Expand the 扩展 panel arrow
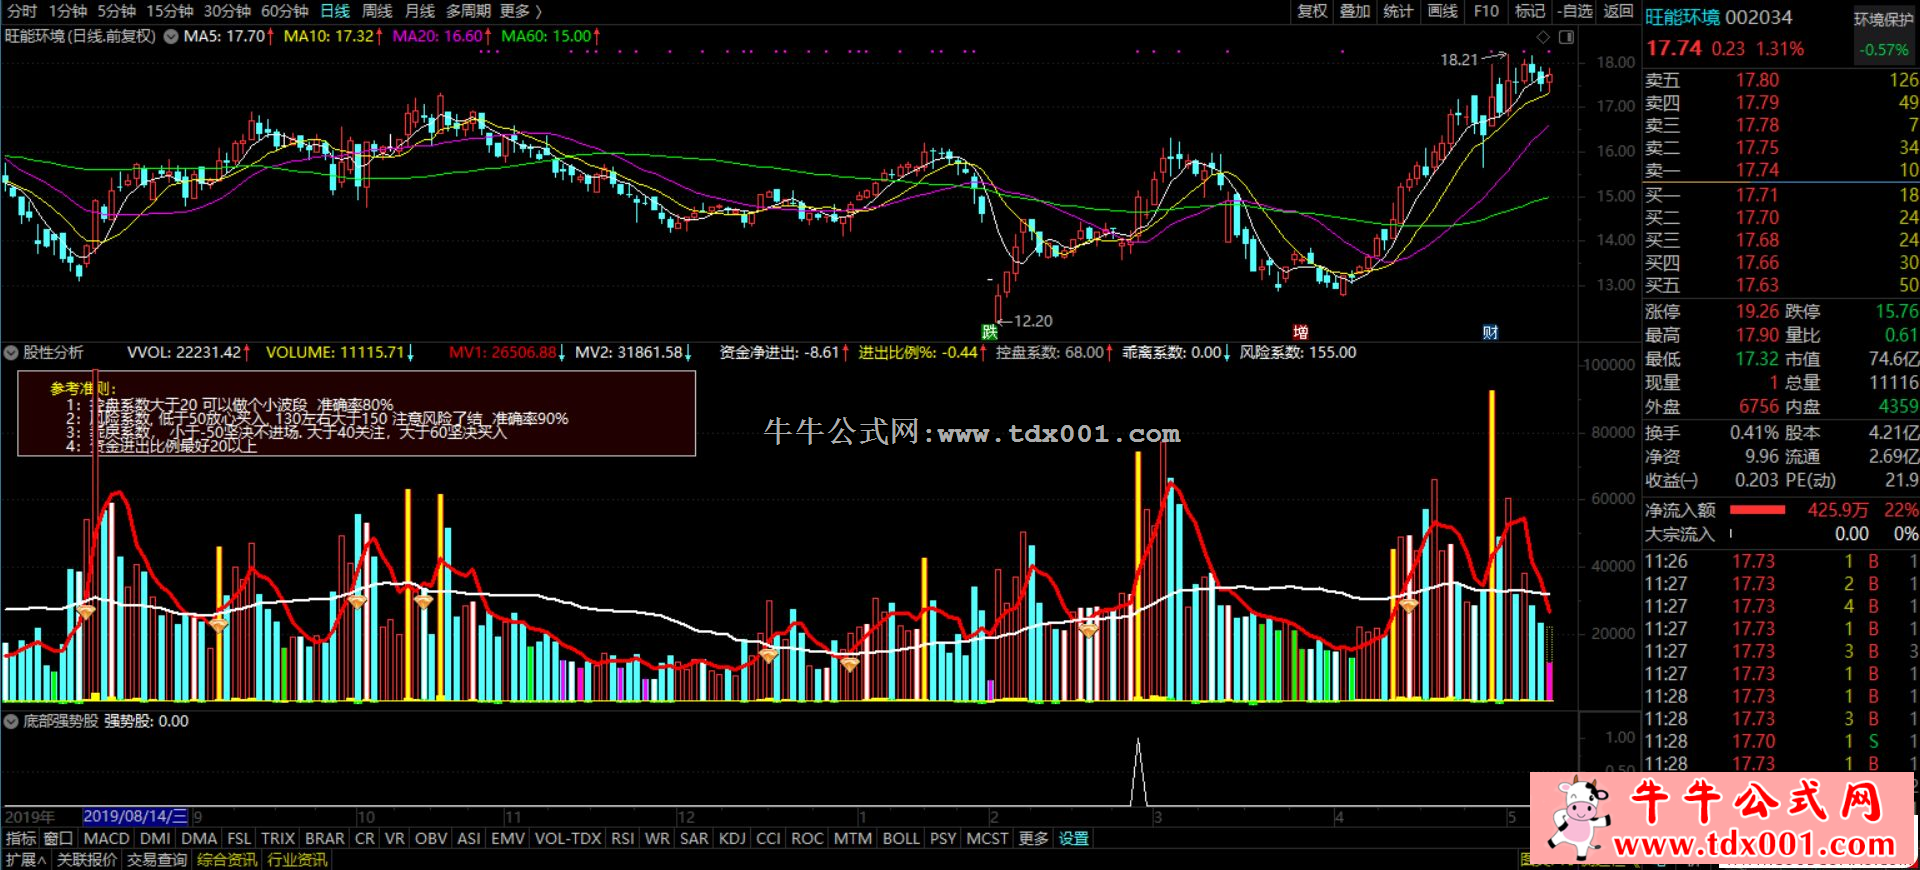Screen dimensions: 1920x870 [26, 859]
